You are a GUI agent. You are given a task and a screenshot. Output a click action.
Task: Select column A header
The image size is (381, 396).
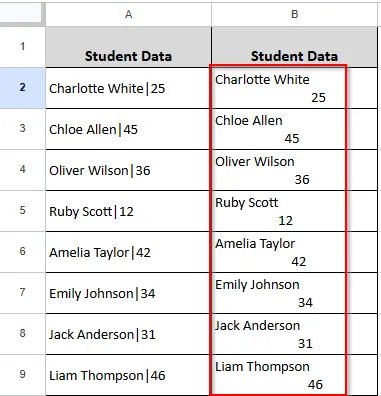128,14
